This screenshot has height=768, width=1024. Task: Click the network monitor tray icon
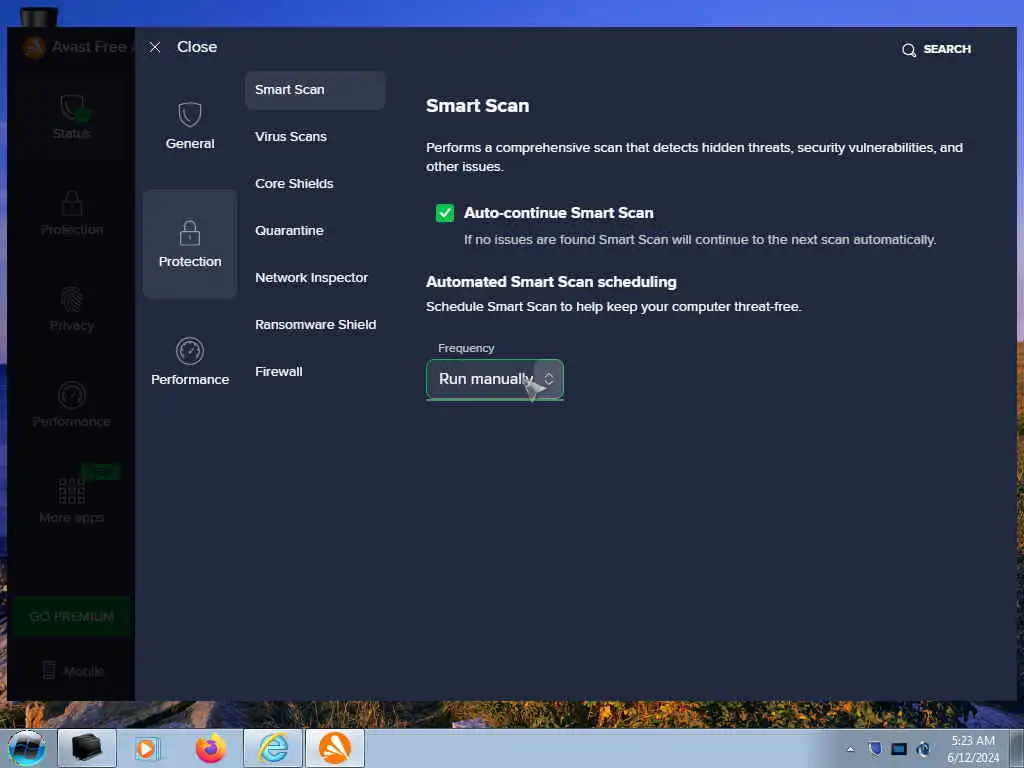pos(899,748)
